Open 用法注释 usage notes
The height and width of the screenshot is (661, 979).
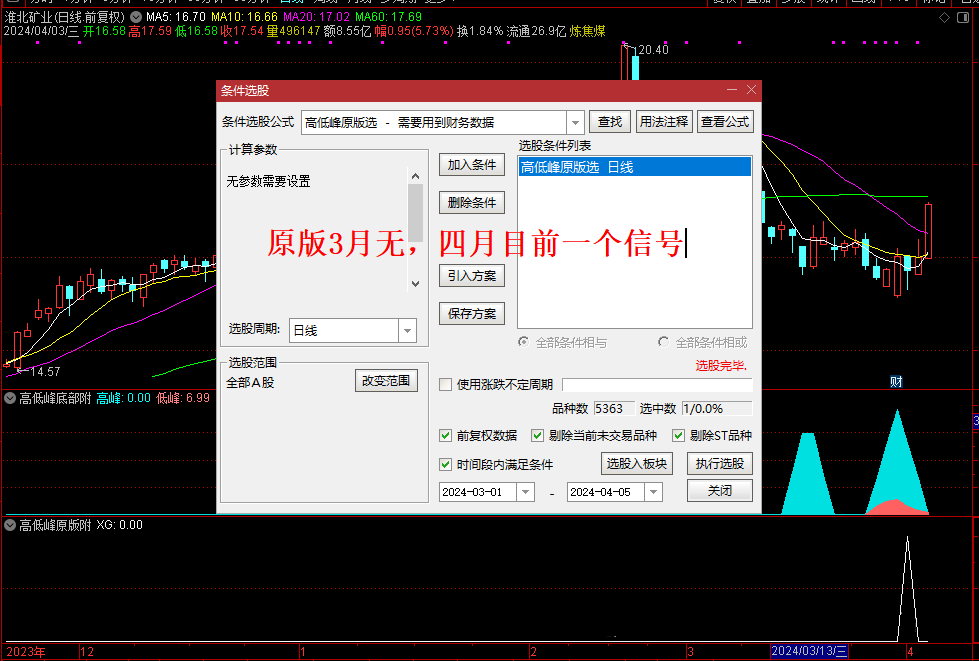pyautogui.click(x=664, y=122)
